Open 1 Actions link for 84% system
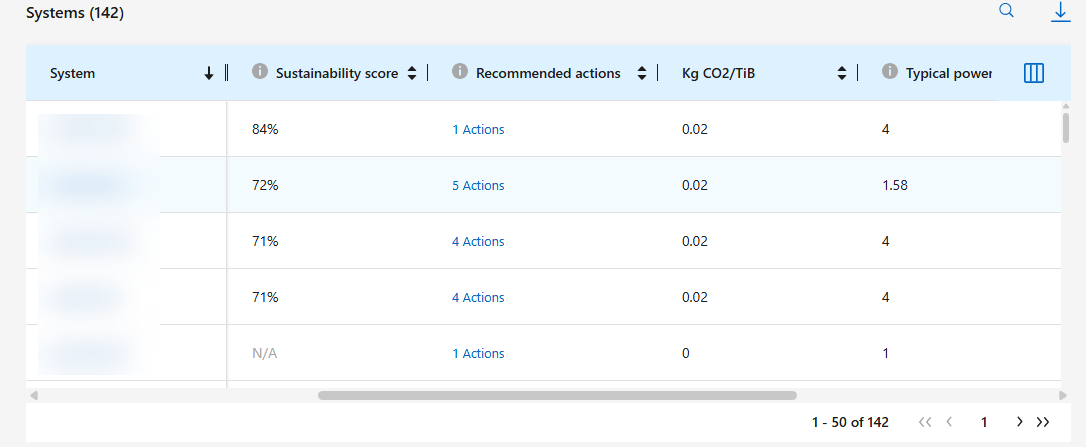 478,129
